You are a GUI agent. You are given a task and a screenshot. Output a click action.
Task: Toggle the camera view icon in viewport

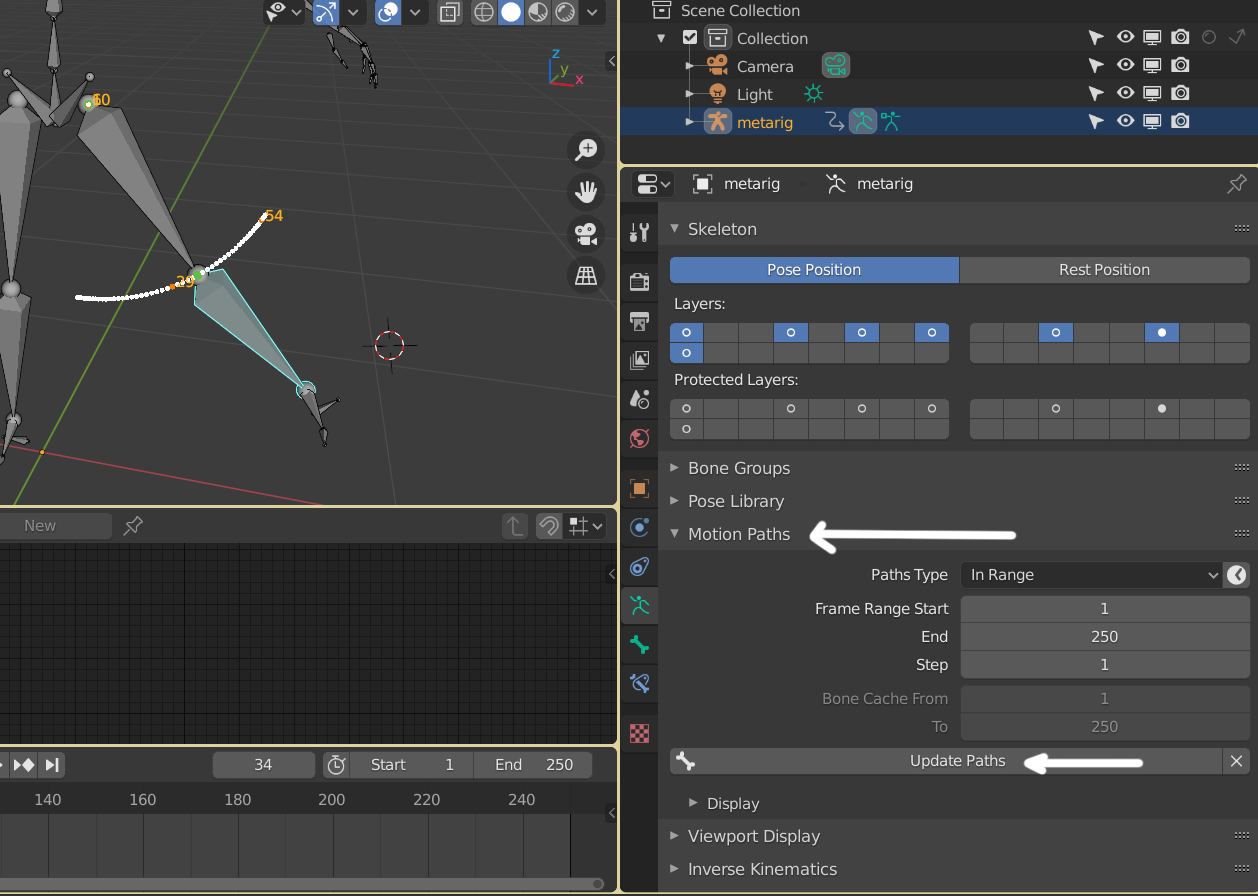[x=586, y=234]
